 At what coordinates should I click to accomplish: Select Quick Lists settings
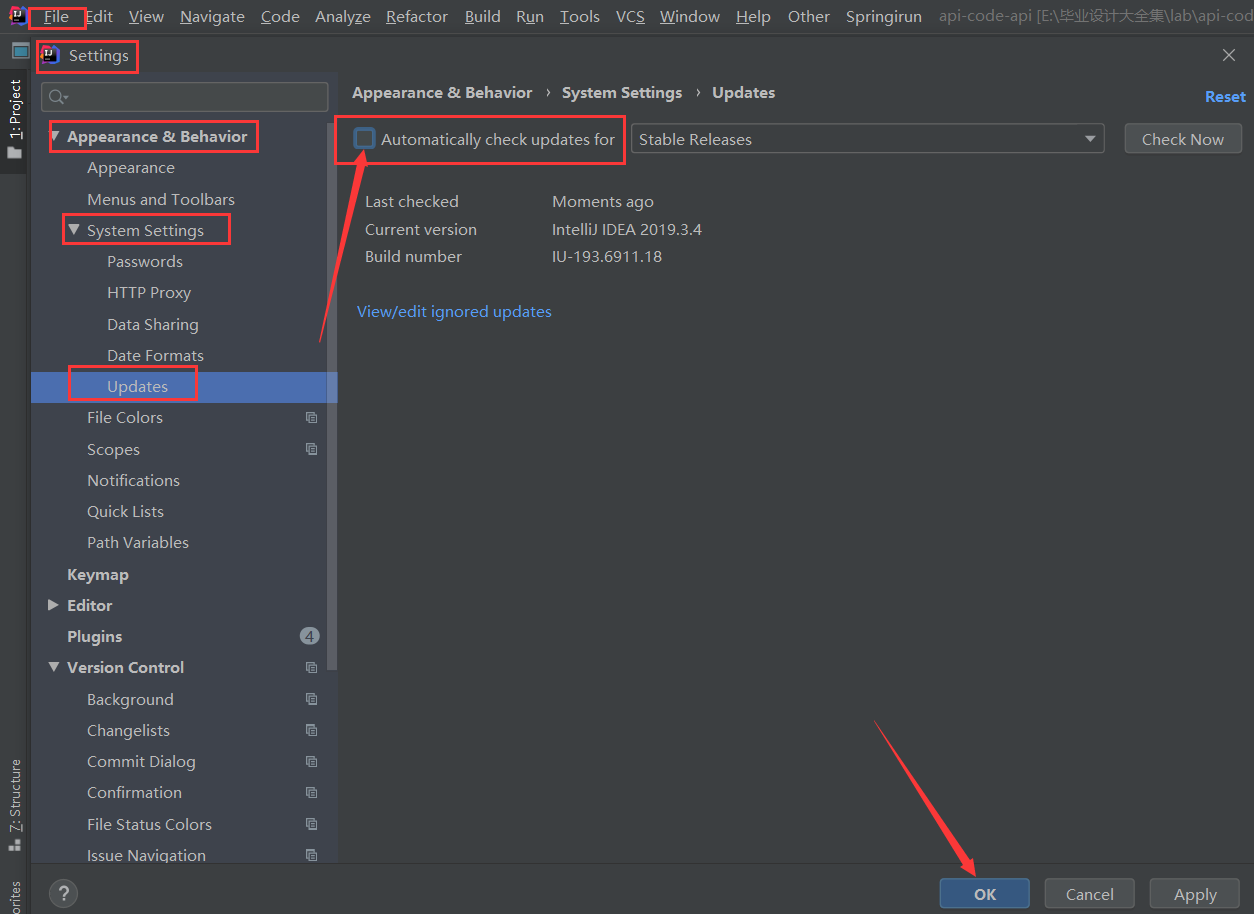coord(125,511)
